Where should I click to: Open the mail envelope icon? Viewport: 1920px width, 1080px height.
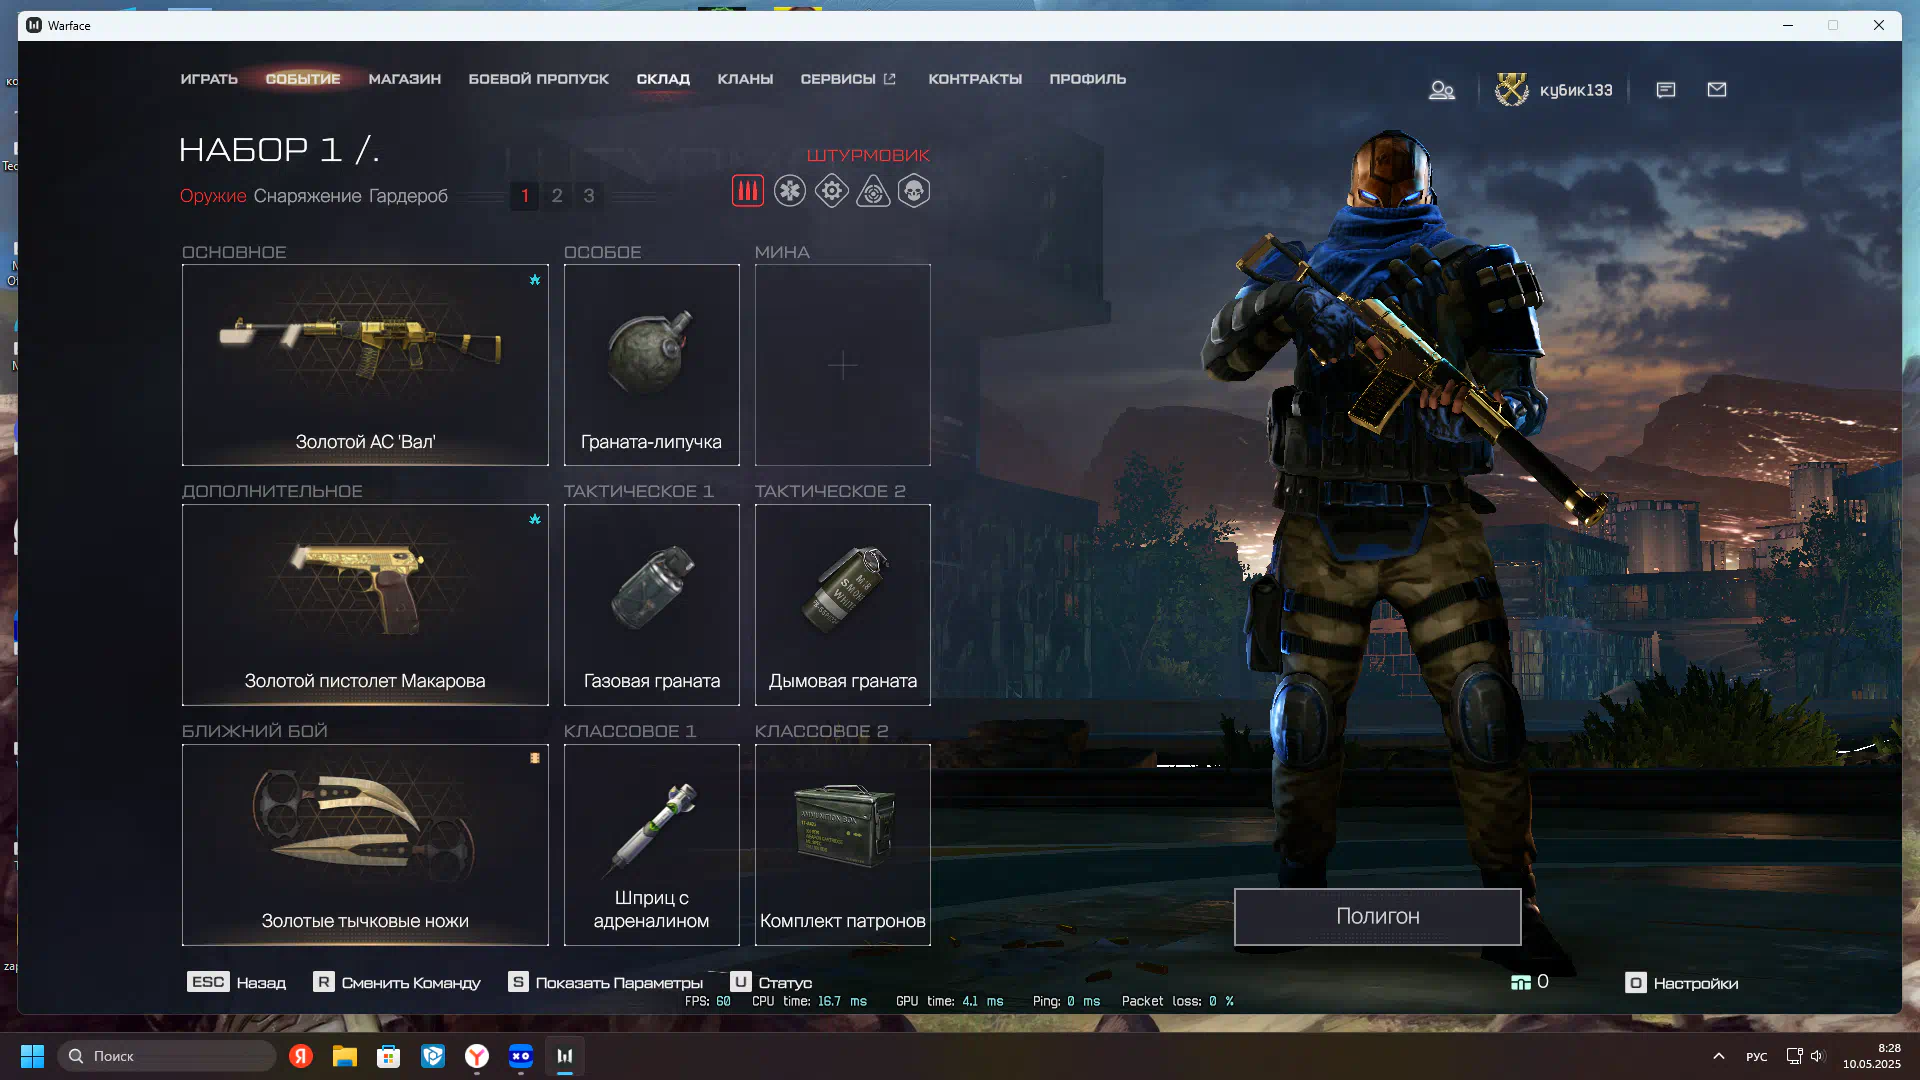(x=1717, y=90)
